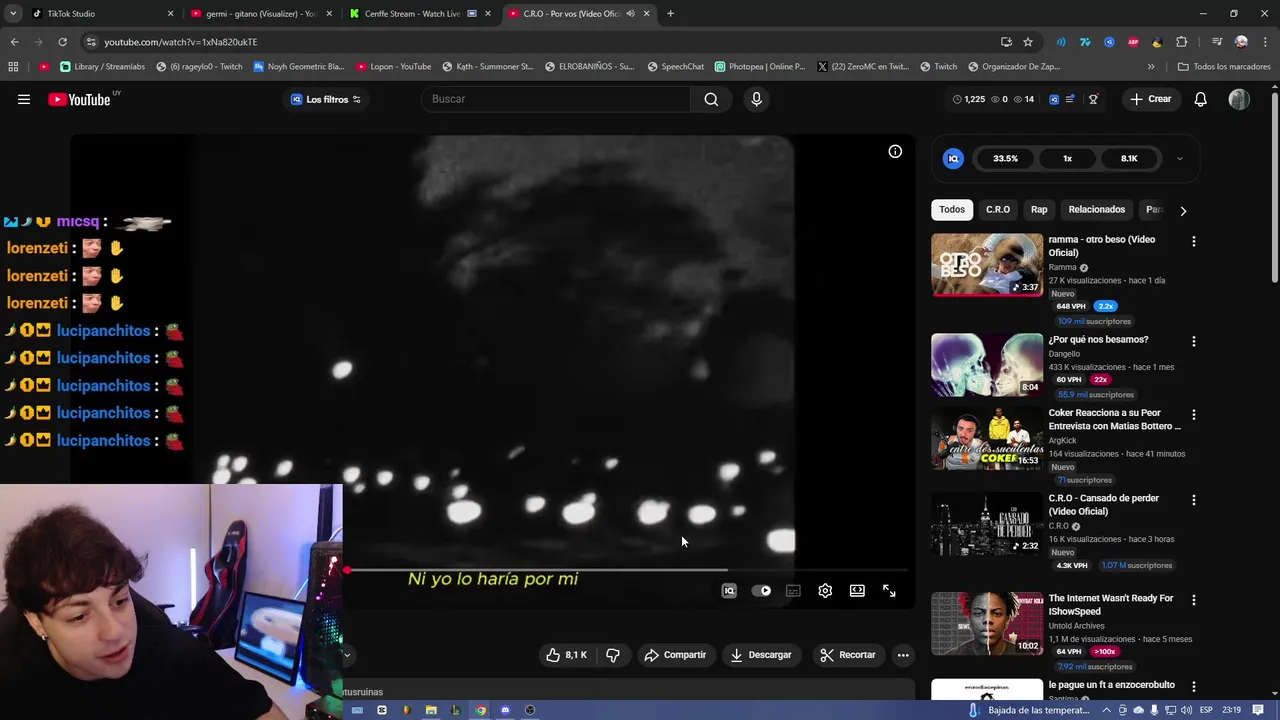
Task: Open options for ramma - otro beso video
Action: point(1193,241)
